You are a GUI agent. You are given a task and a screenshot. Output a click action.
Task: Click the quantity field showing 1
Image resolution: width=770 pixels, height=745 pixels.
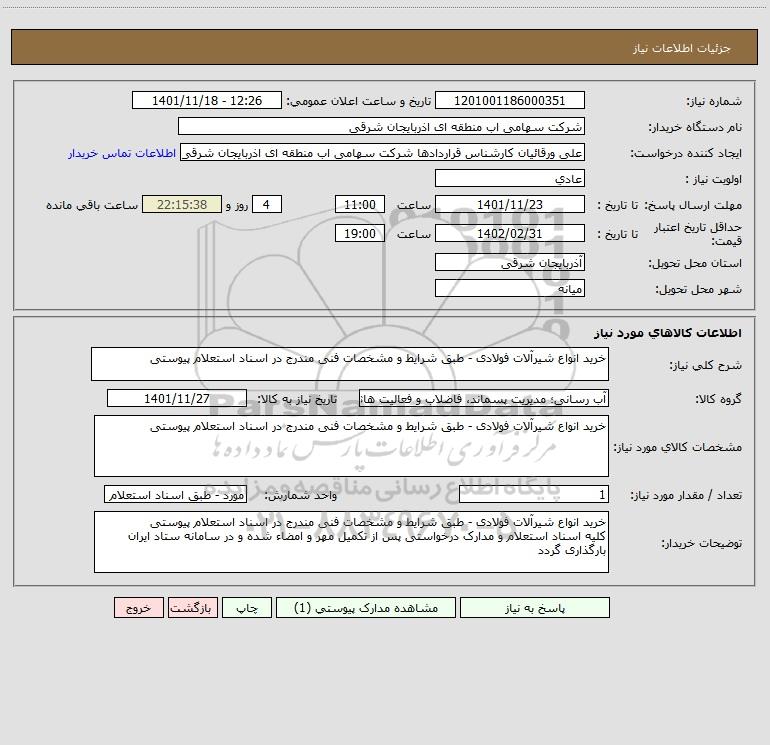(x=534, y=494)
